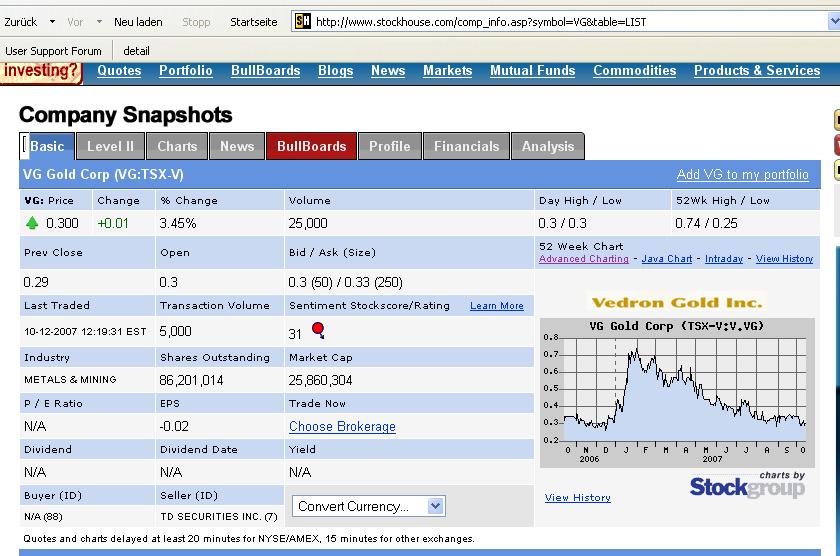This screenshot has width=840, height=556.
Task: Switch to the Analysis tab
Action: [548, 146]
